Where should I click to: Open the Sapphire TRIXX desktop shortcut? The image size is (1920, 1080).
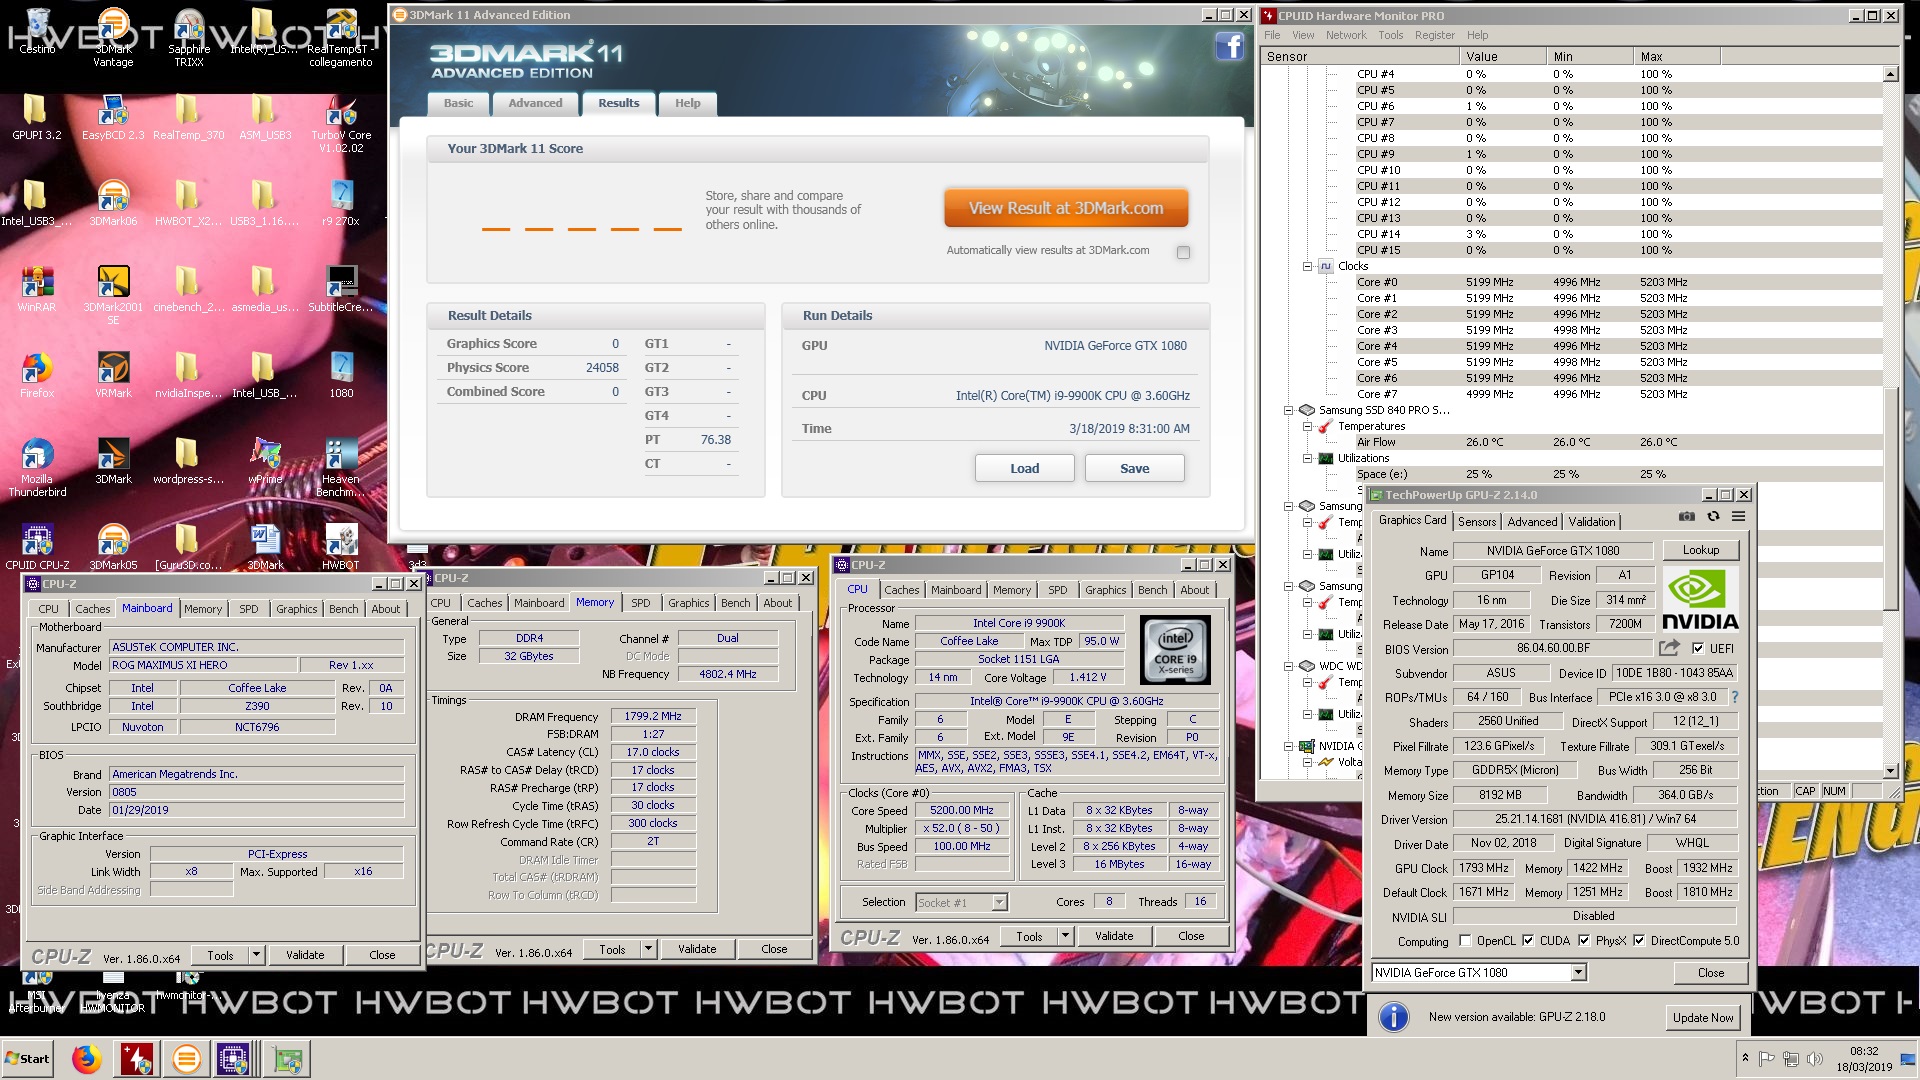pos(189,37)
